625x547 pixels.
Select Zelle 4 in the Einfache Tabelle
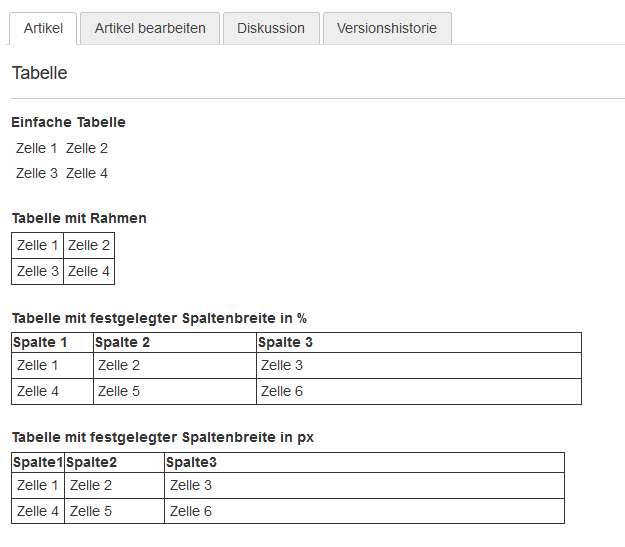click(x=87, y=173)
